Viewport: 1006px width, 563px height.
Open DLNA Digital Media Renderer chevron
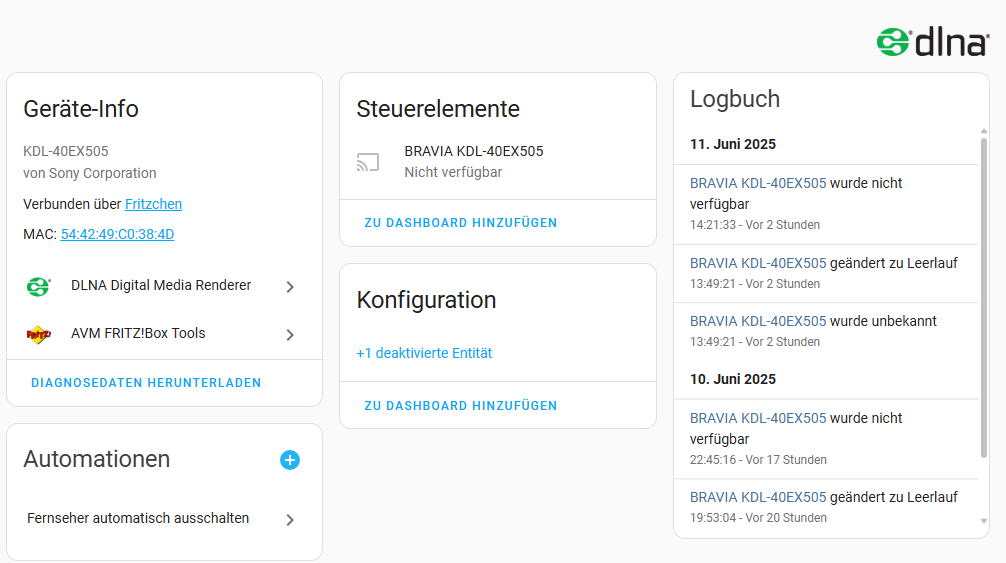pyautogui.click(x=290, y=287)
